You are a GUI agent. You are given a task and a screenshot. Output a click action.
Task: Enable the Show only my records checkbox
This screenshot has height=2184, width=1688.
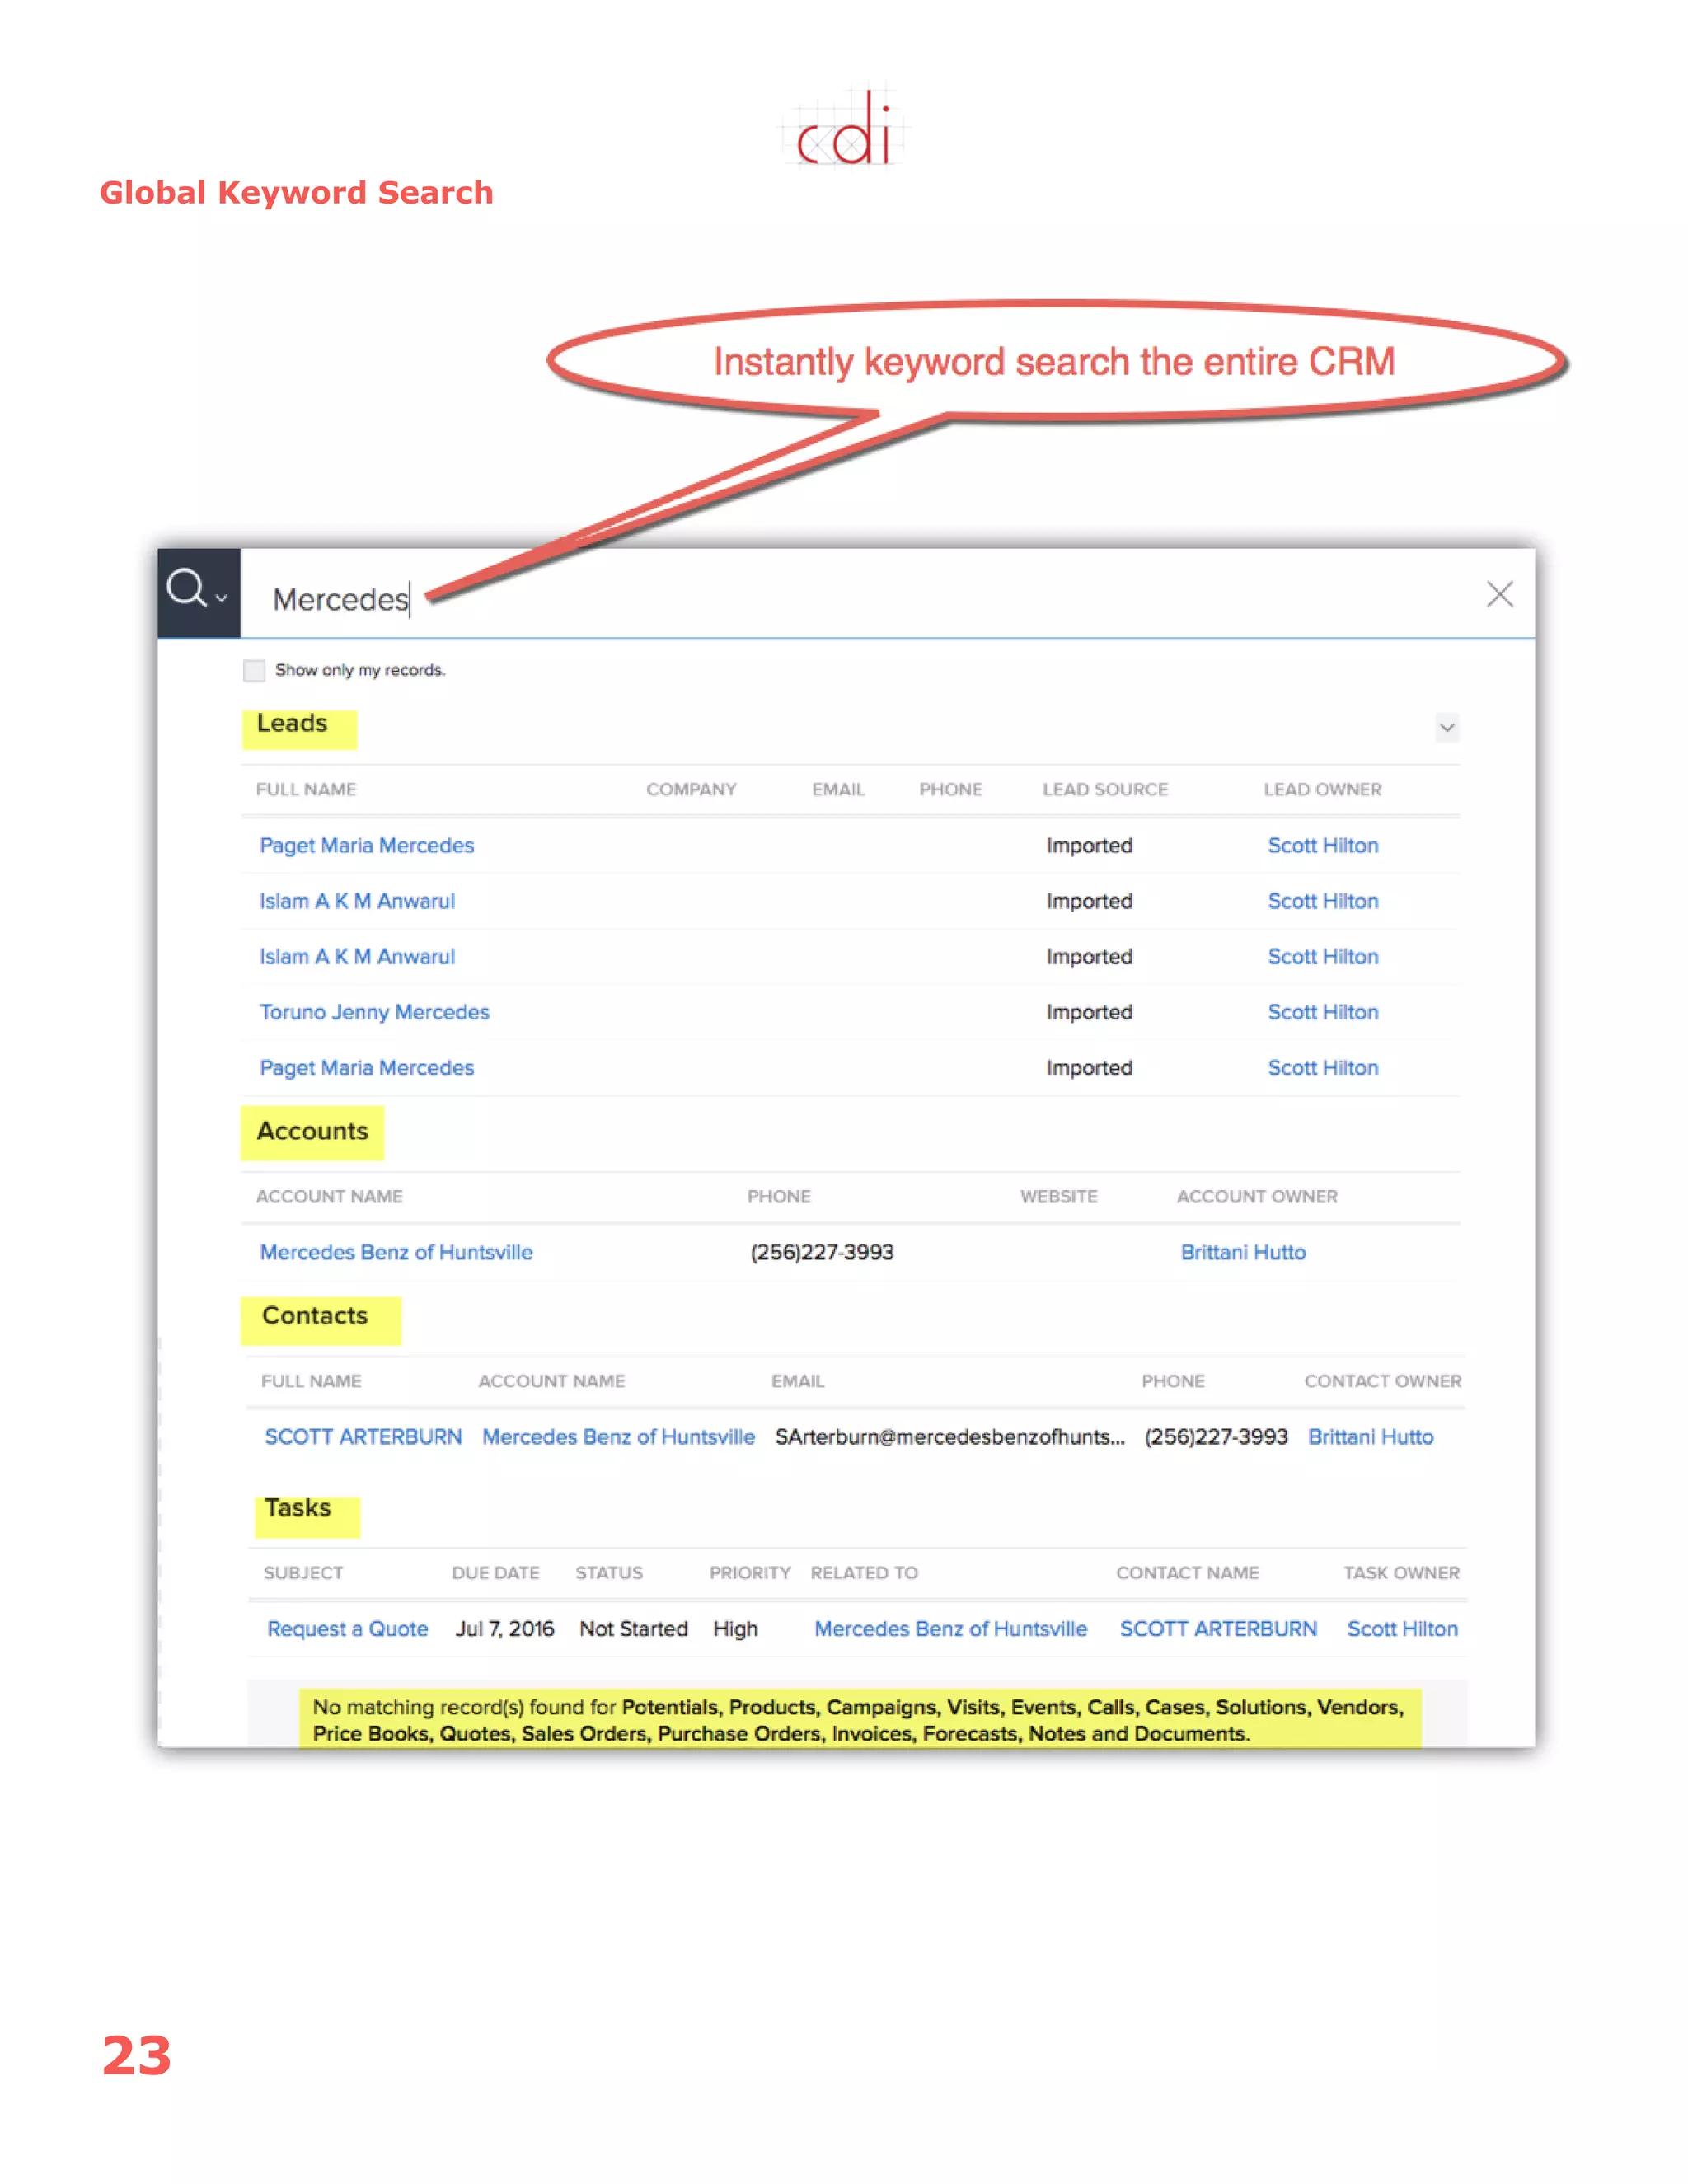tap(254, 670)
